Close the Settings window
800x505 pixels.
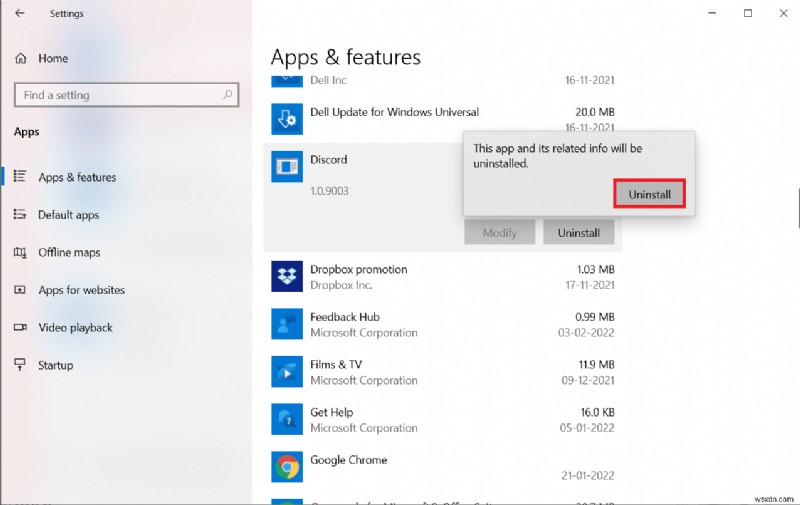784,13
